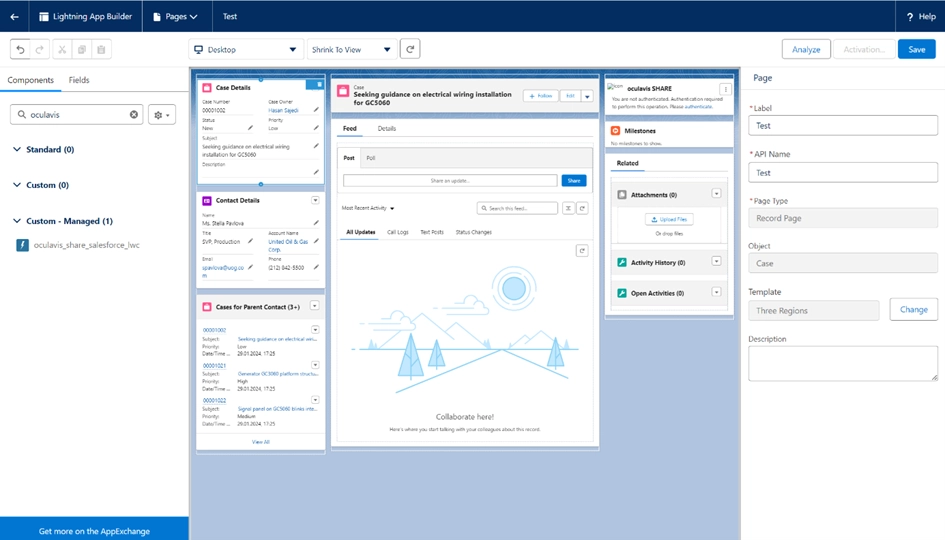Switch to the Components tab
The width and height of the screenshot is (945, 540).
[30, 80]
